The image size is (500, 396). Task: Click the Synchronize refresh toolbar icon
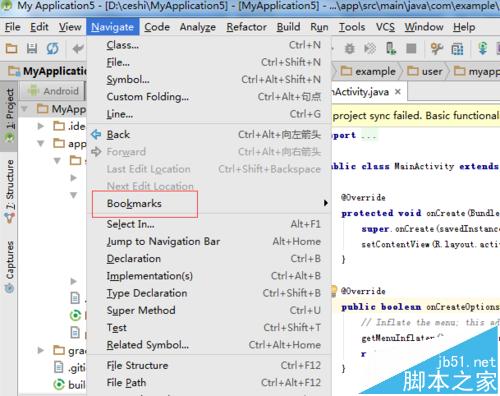(x=52, y=49)
